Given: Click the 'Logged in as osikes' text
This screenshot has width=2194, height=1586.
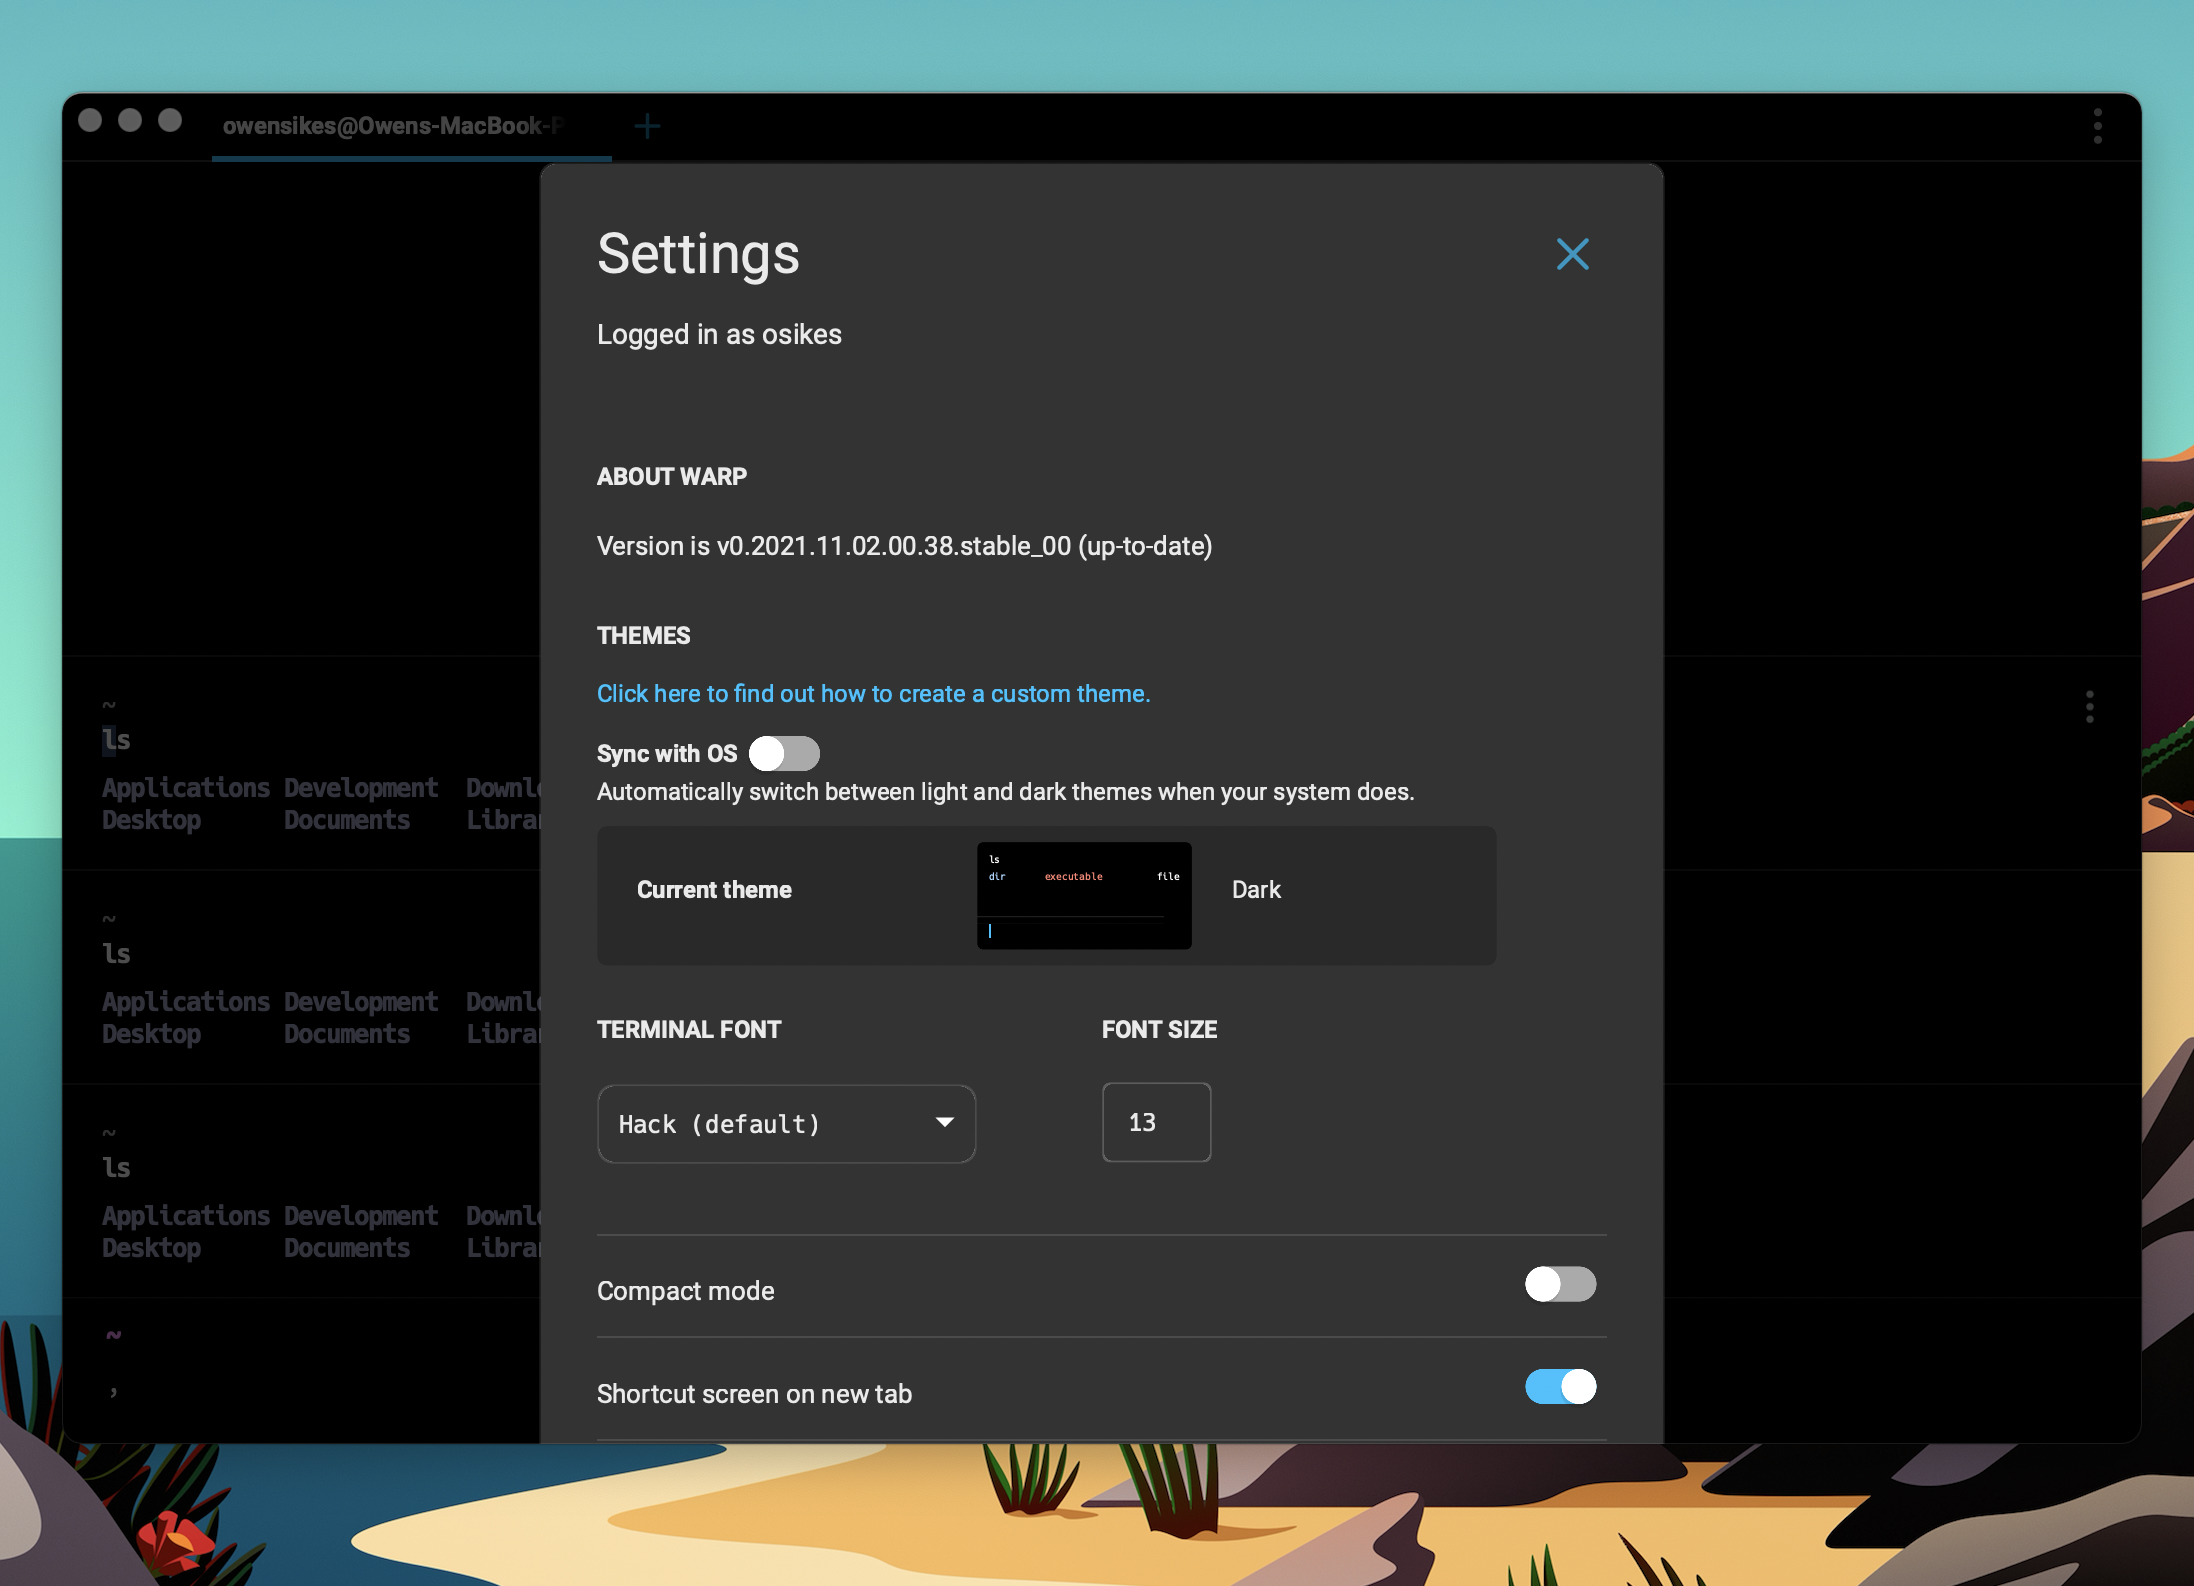Looking at the screenshot, I should (x=719, y=334).
